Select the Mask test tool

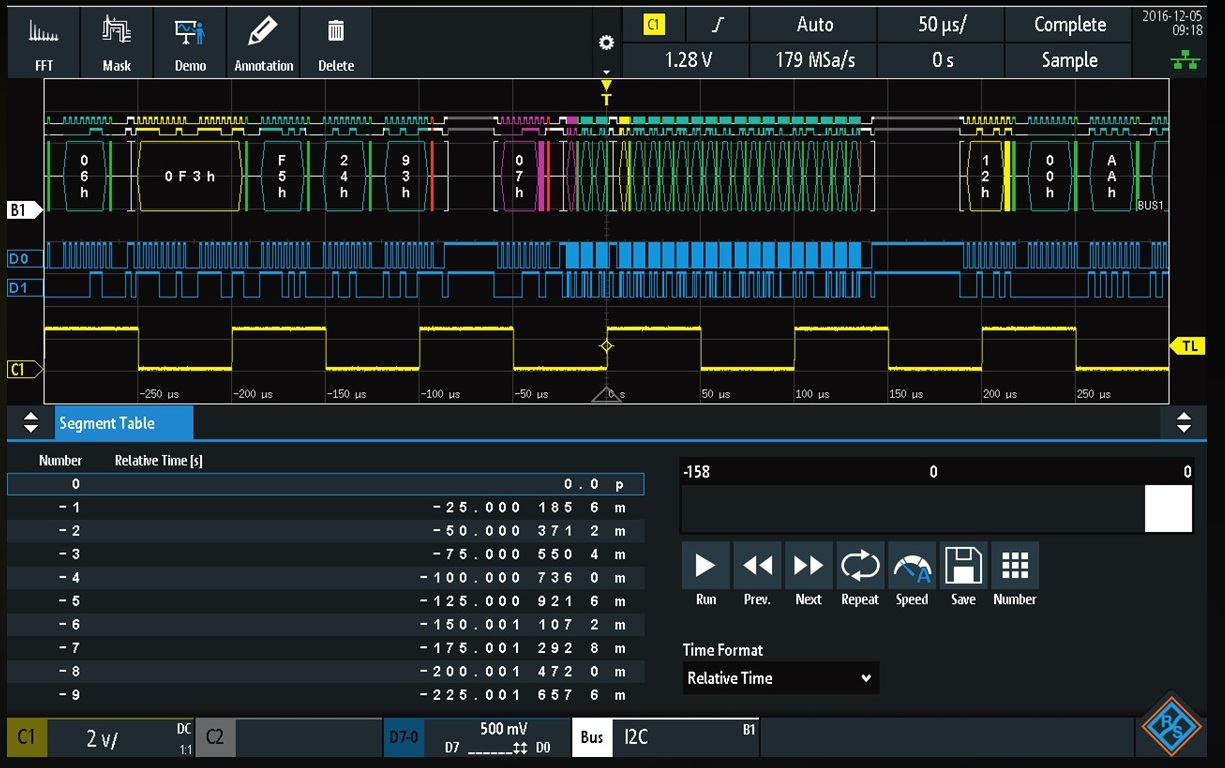point(117,44)
